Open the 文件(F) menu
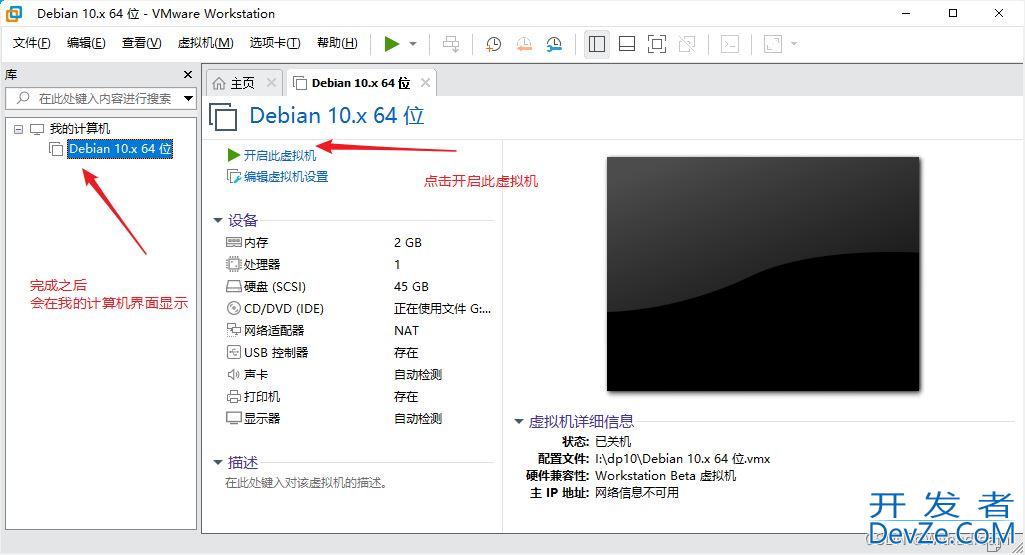Viewport: 1025px width, 555px height. coord(31,43)
